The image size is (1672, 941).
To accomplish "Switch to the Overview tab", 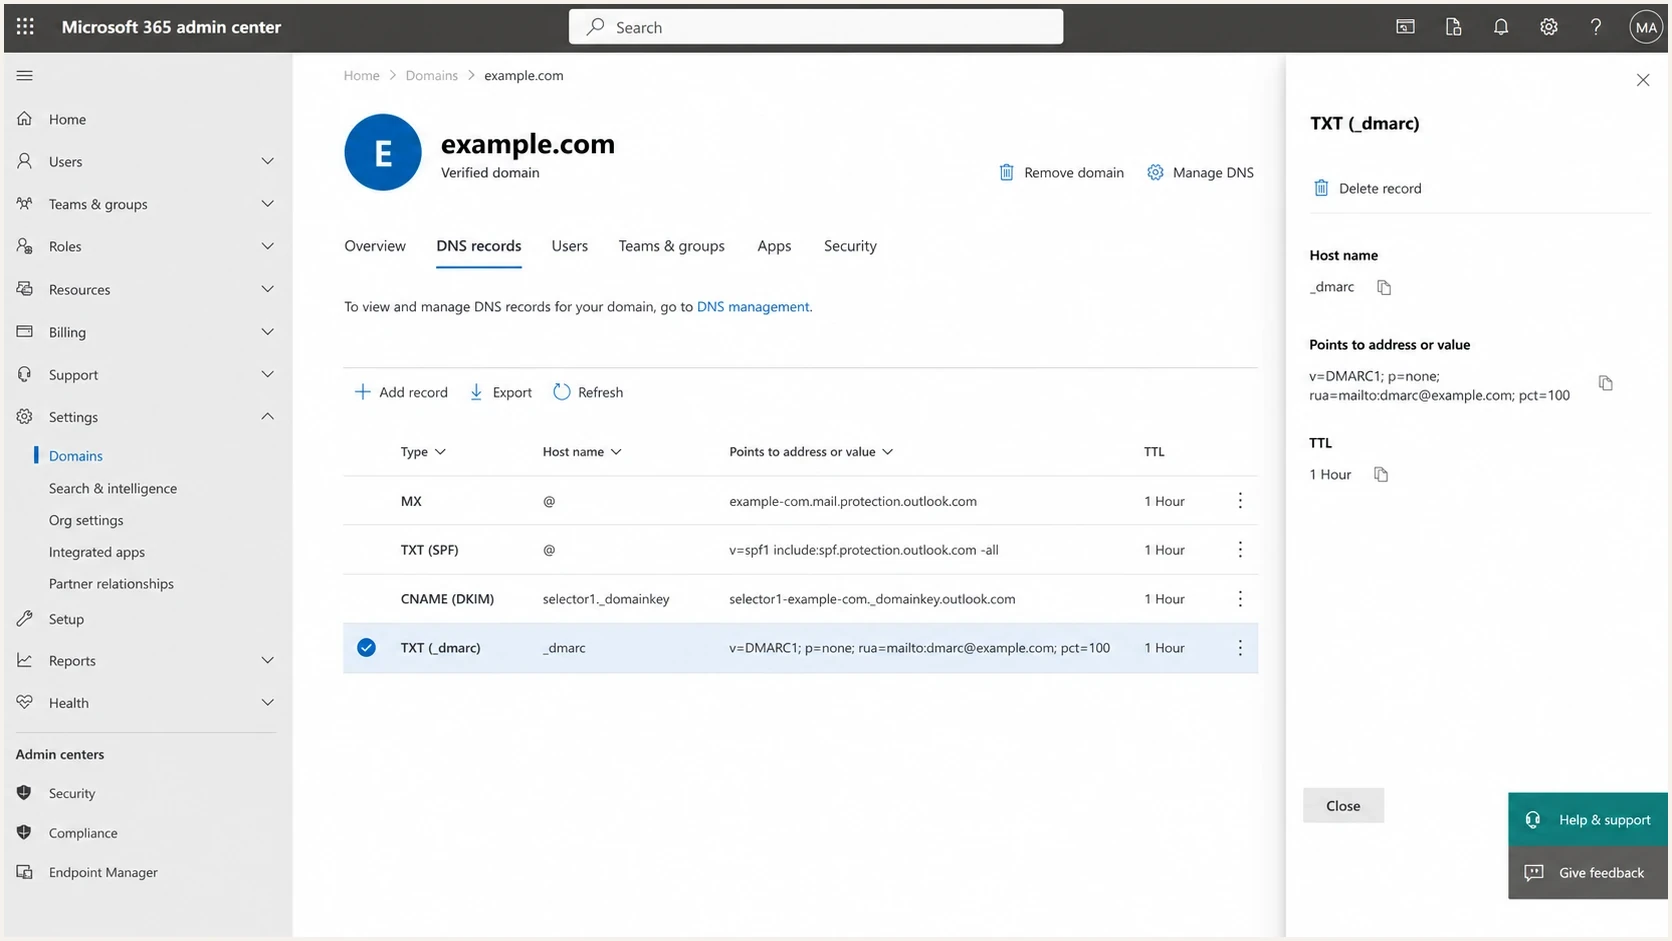I will click(x=375, y=246).
